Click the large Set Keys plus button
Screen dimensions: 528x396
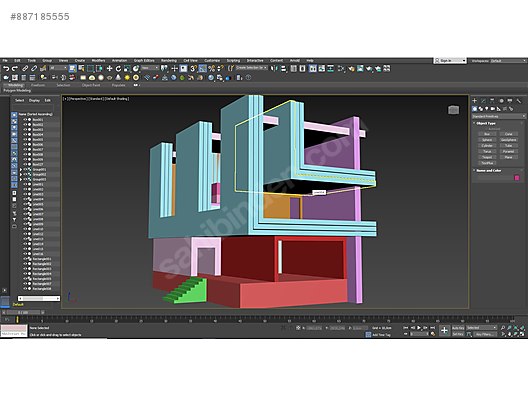[x=444, y=331]
